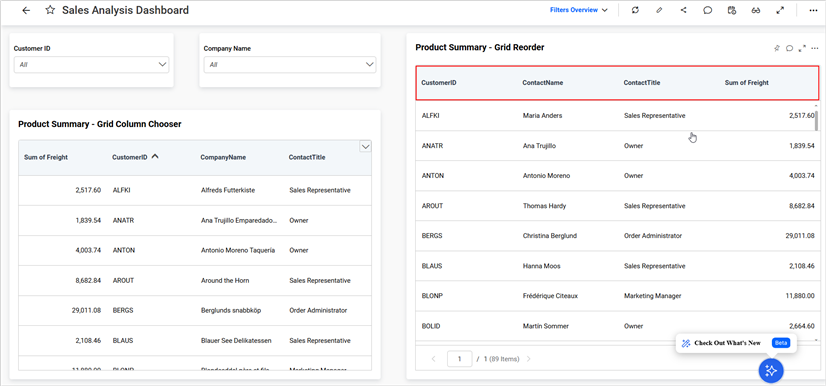
Task: Select Alfreds Futterkiste cell
Action: coord(228,190)
